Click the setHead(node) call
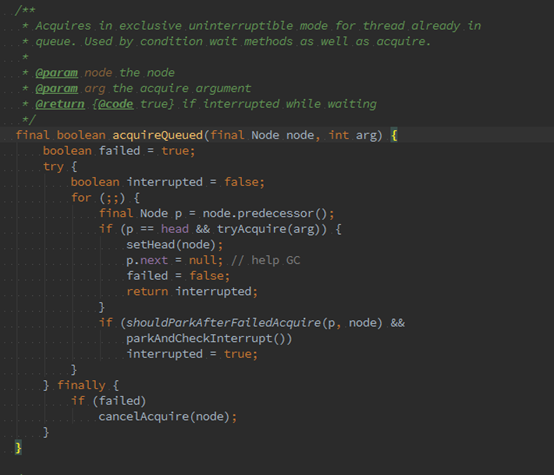The height and width of the screenshot is (475, 554). click(171, 245)
